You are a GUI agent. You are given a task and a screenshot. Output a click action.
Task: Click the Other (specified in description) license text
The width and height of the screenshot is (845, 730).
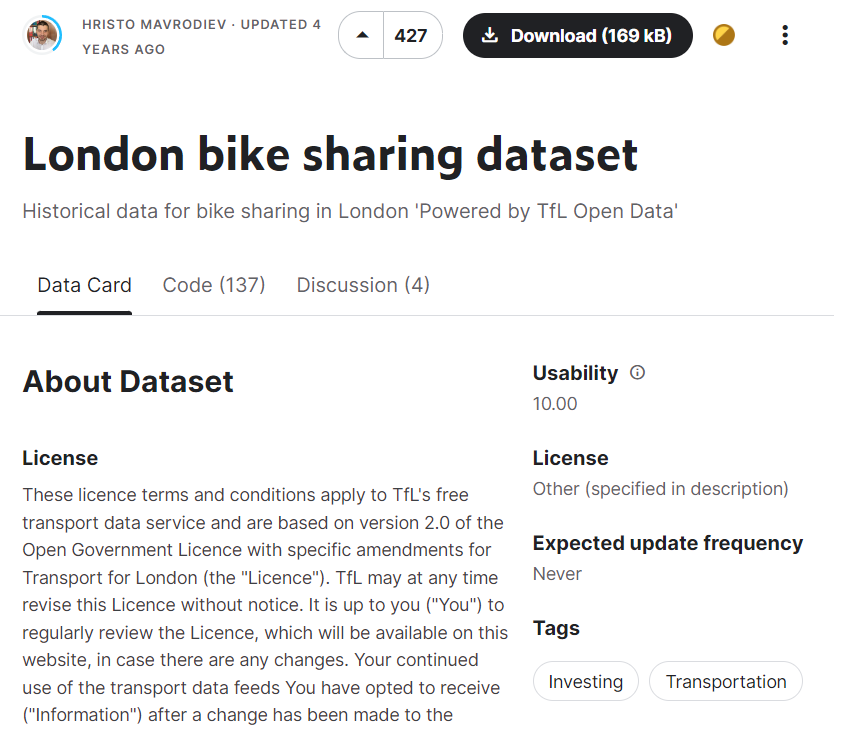pyautogui.click(x=661, y=489)
